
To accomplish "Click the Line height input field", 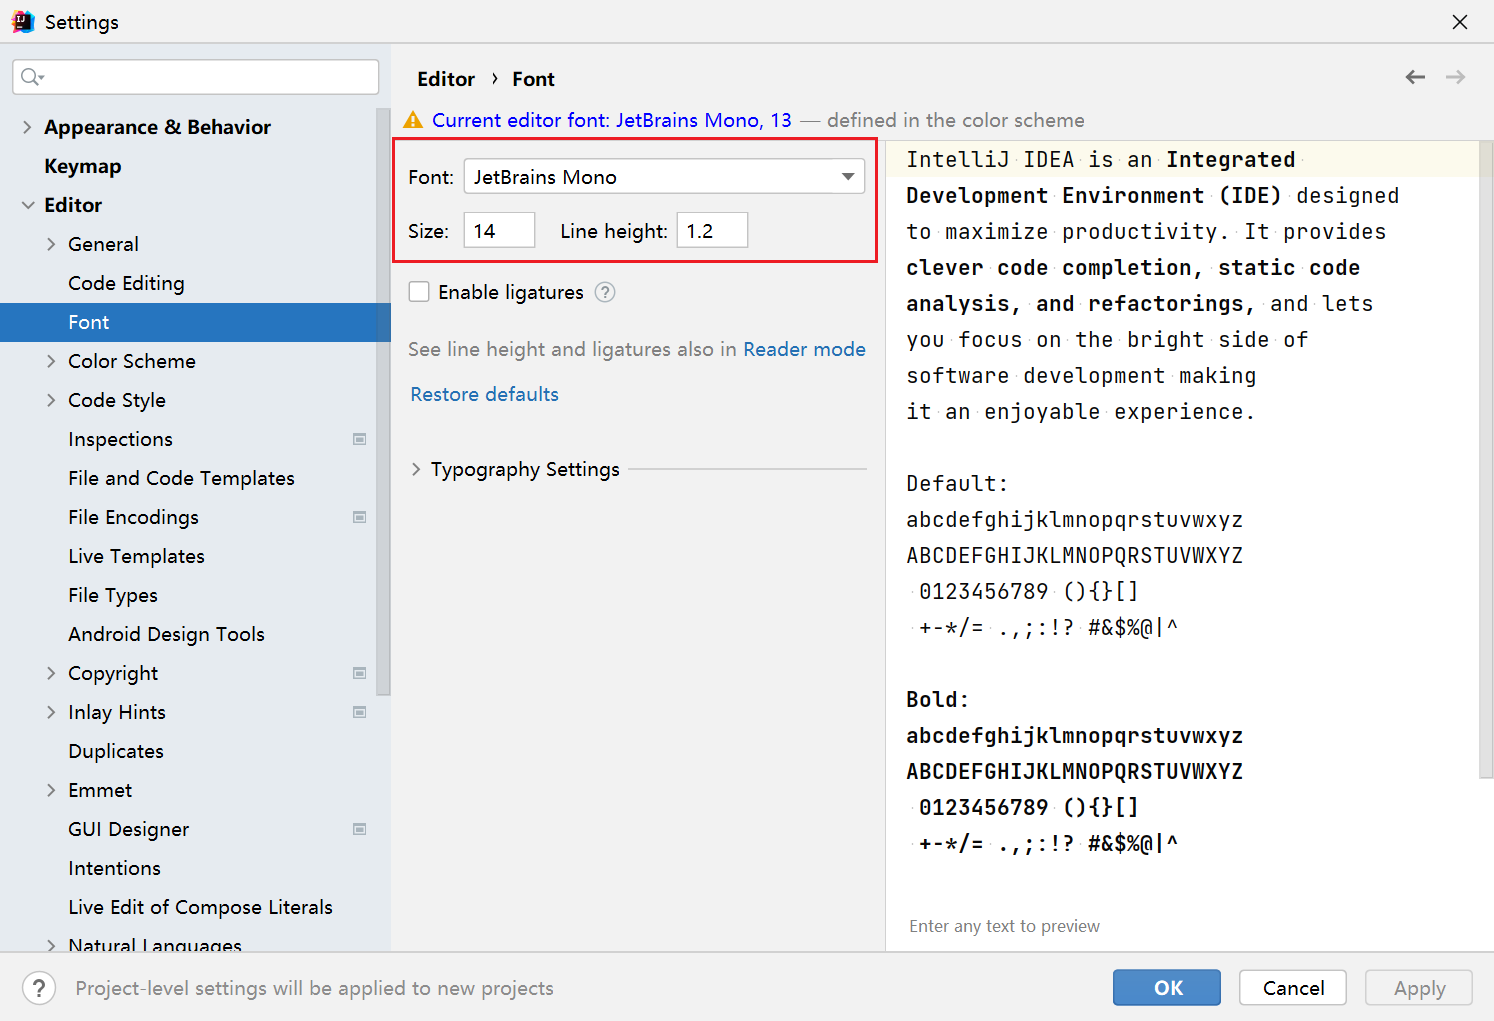I will tap(712, 230).
